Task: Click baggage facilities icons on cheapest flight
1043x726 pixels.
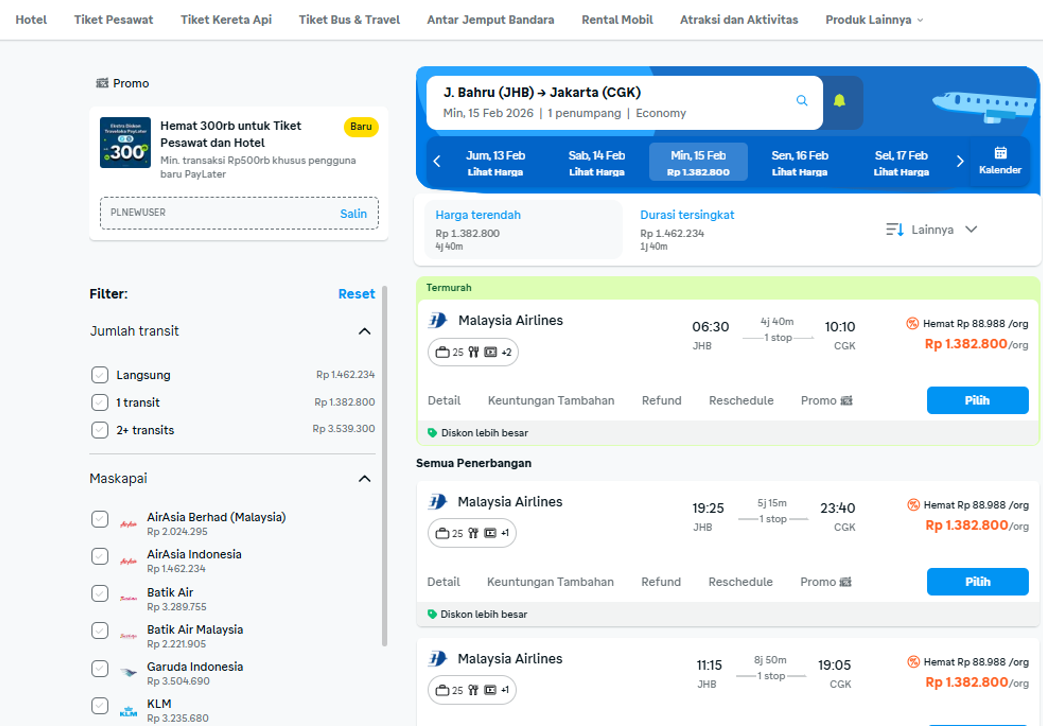Action: [474, 352]
